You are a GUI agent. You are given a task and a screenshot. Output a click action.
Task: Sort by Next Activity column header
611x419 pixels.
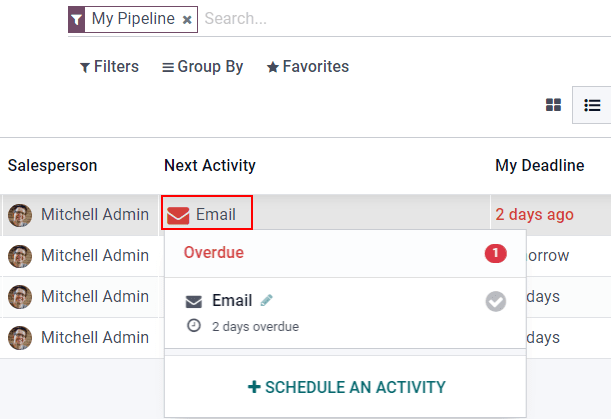coord(210,166)
